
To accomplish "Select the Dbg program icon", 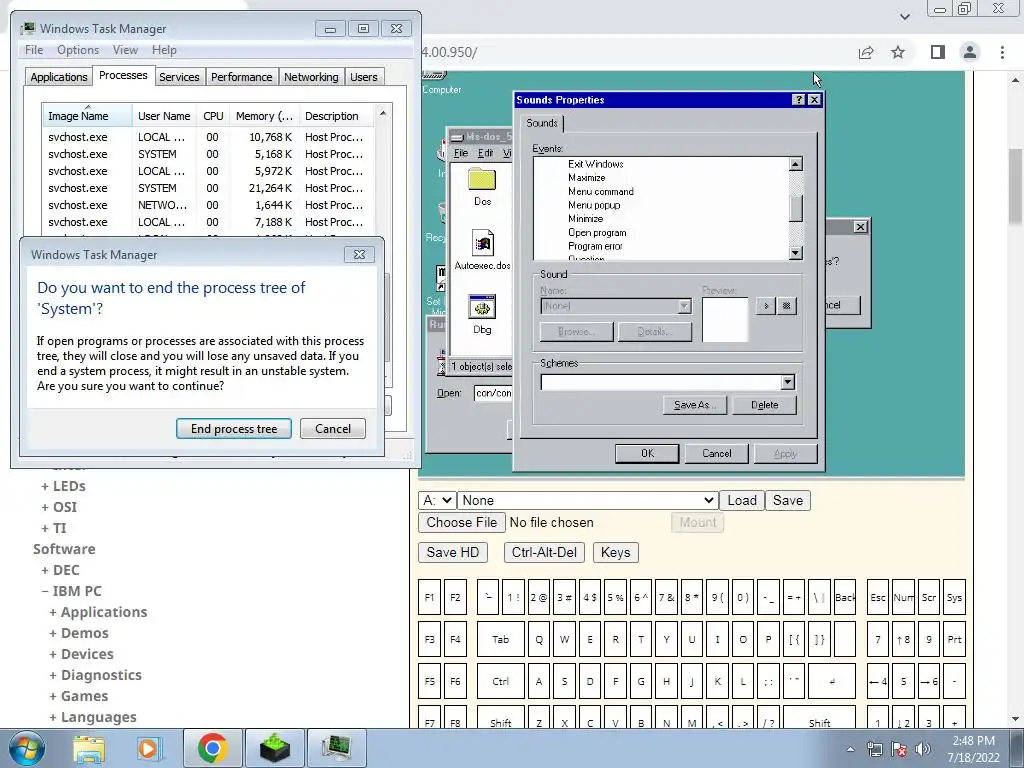I will pyautogui.click(x=482, y=307).
